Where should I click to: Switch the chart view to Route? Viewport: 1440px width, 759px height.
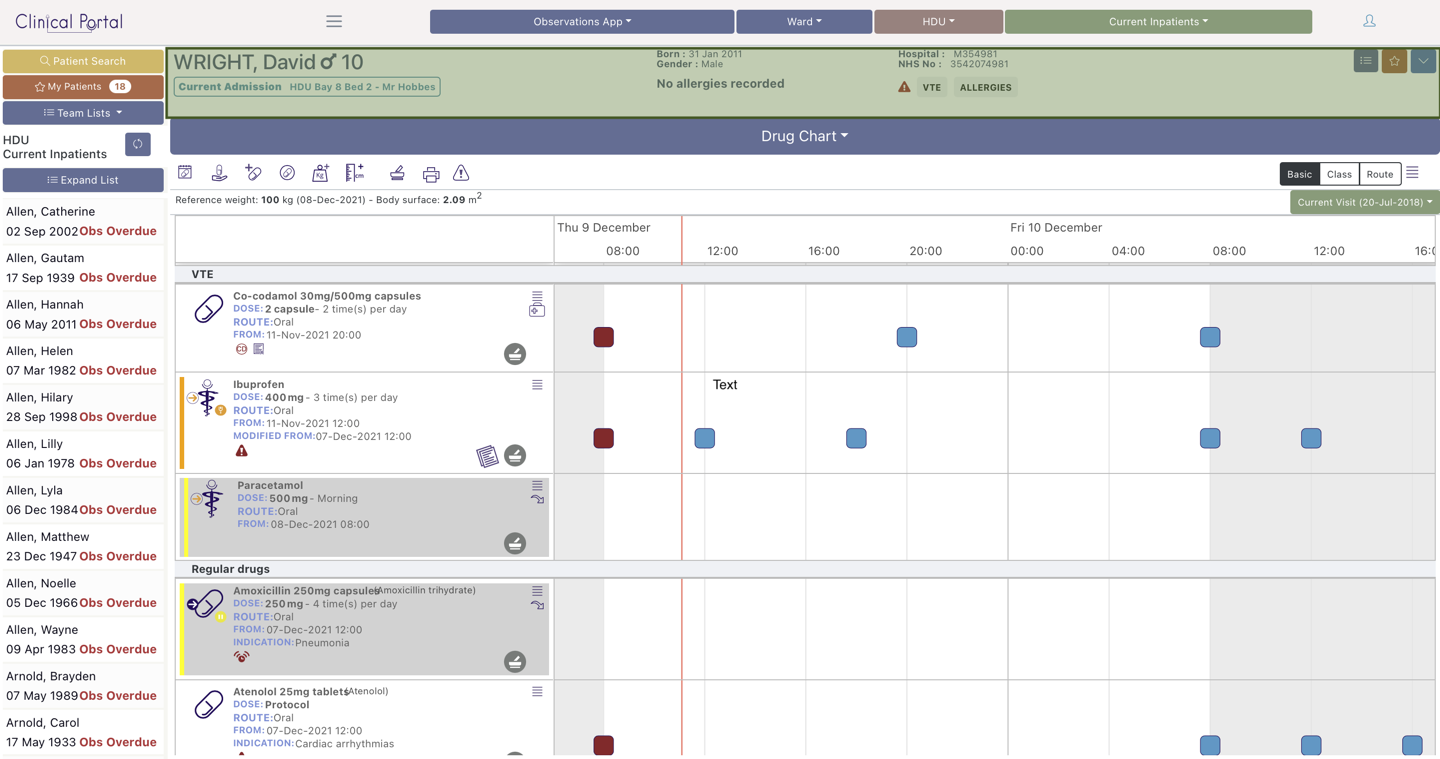[1379, 174]
